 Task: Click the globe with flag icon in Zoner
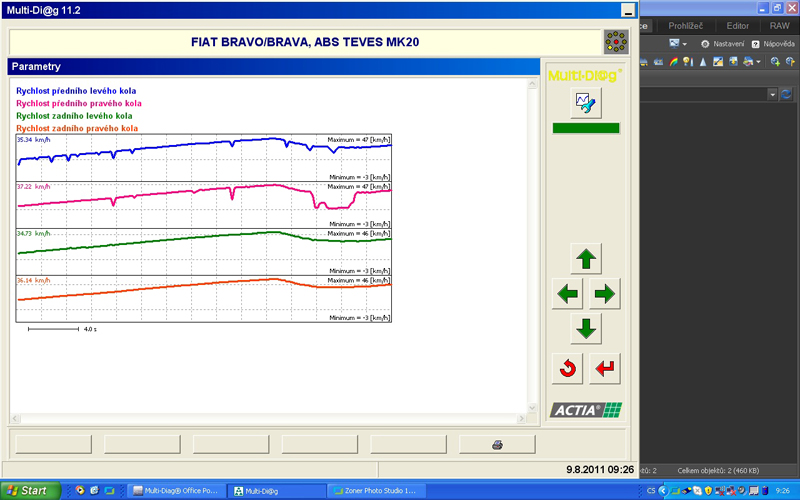[790, 62]
